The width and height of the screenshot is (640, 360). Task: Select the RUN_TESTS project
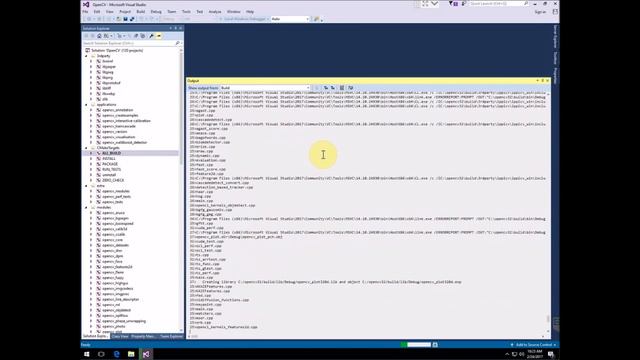(x=111, y=169)
